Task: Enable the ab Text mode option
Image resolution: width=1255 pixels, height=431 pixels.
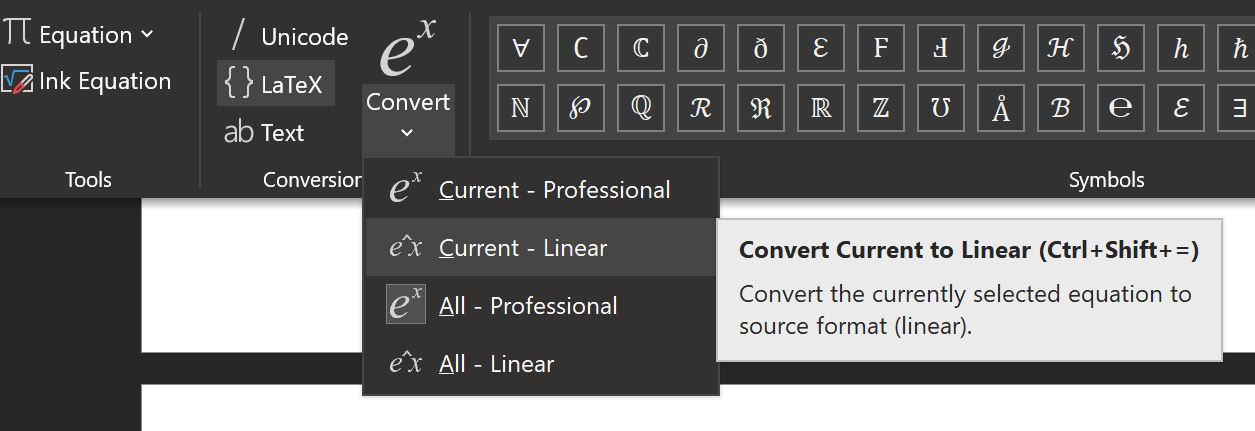Action: [264, 132]
